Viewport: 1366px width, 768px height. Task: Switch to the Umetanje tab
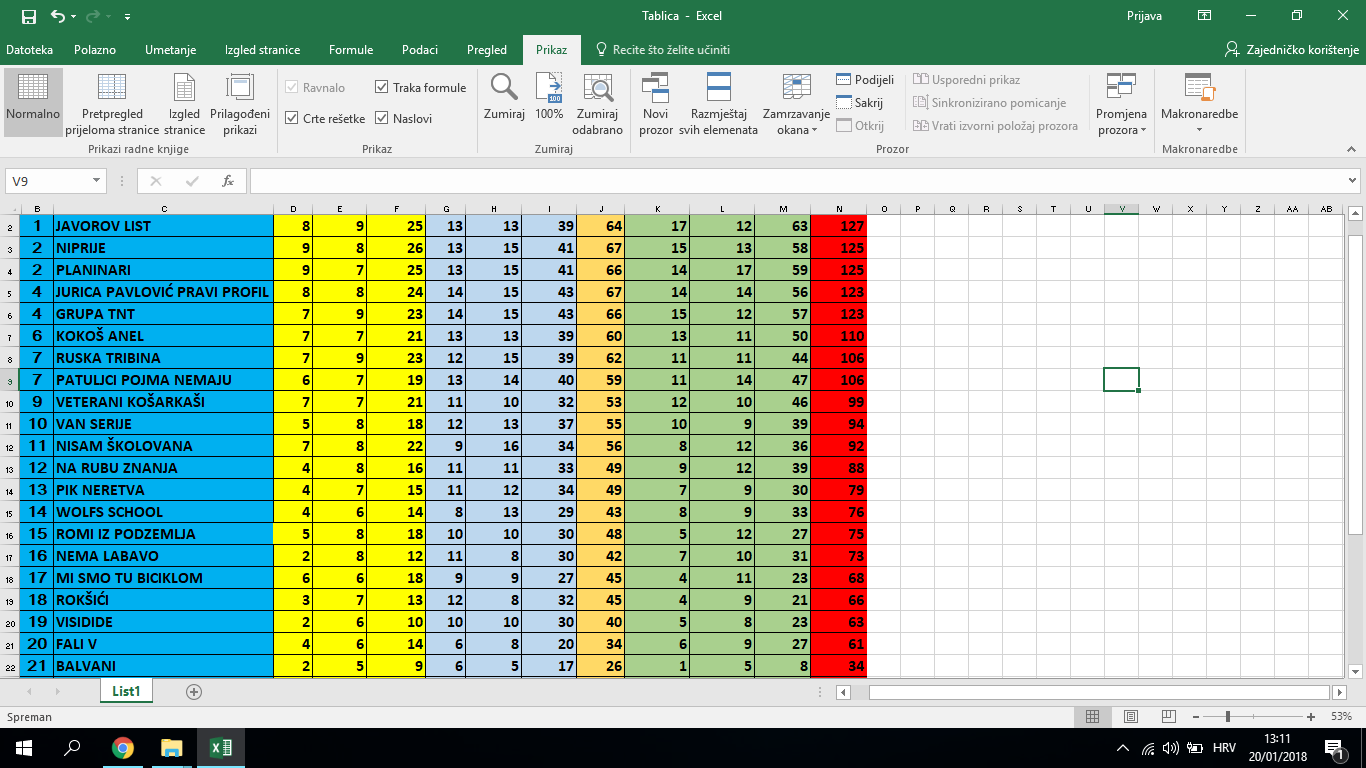coord(170,50)
